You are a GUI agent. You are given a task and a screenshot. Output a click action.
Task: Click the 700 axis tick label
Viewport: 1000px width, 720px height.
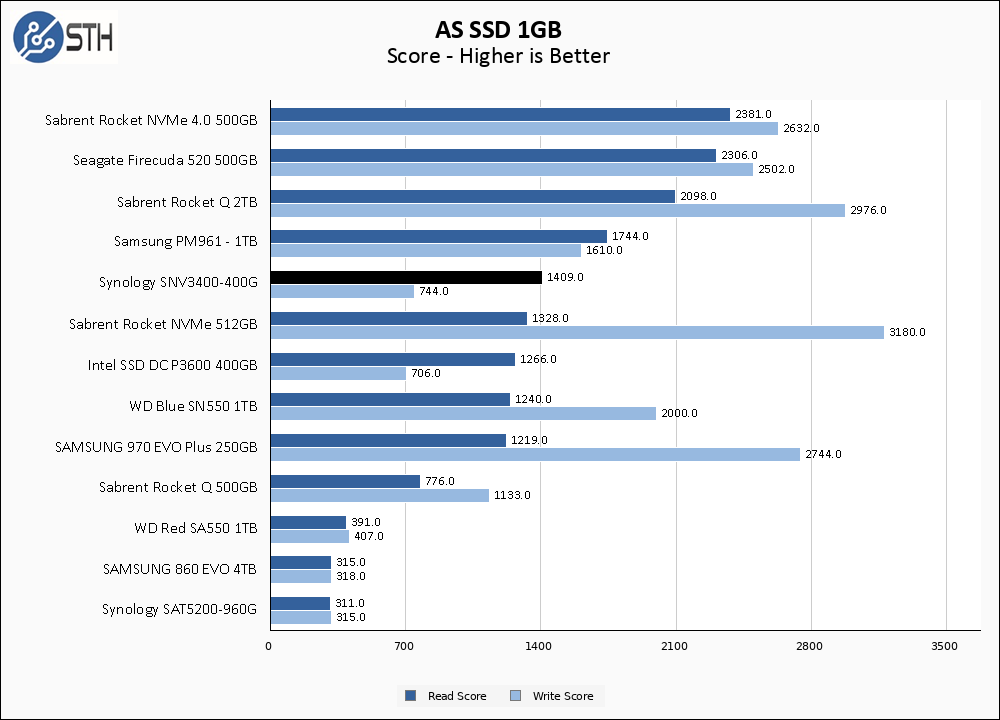pos(404,646)
